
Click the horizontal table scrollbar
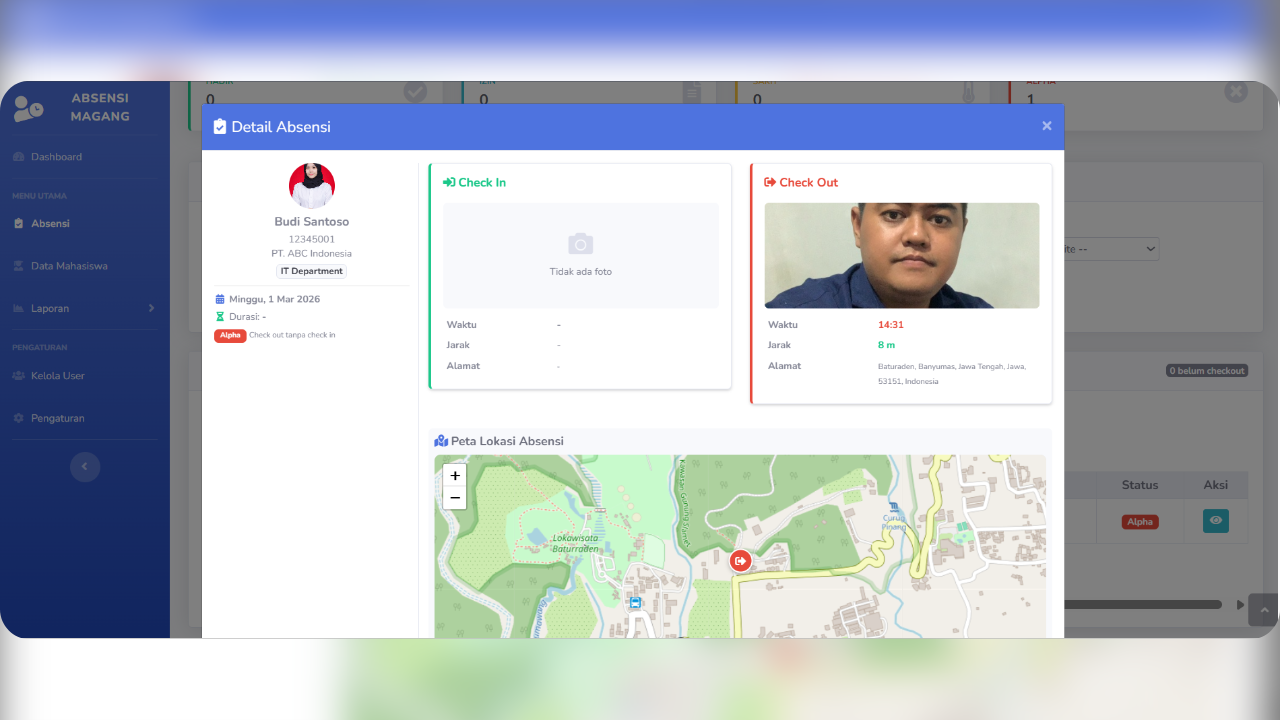[1142, 604]
